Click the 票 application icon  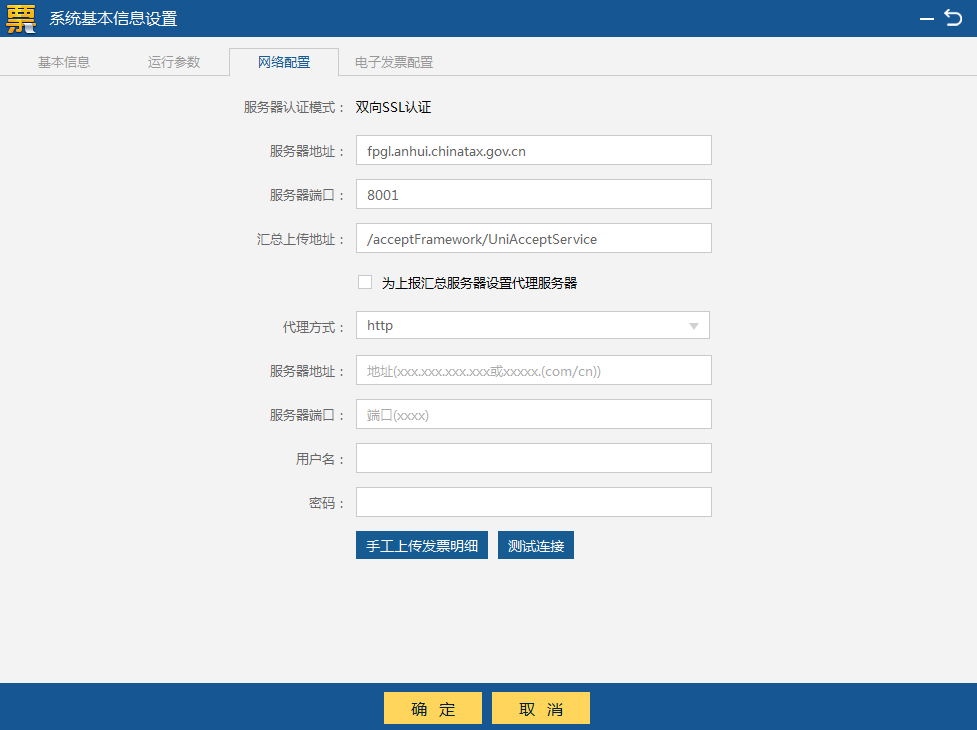pos(18,18)
